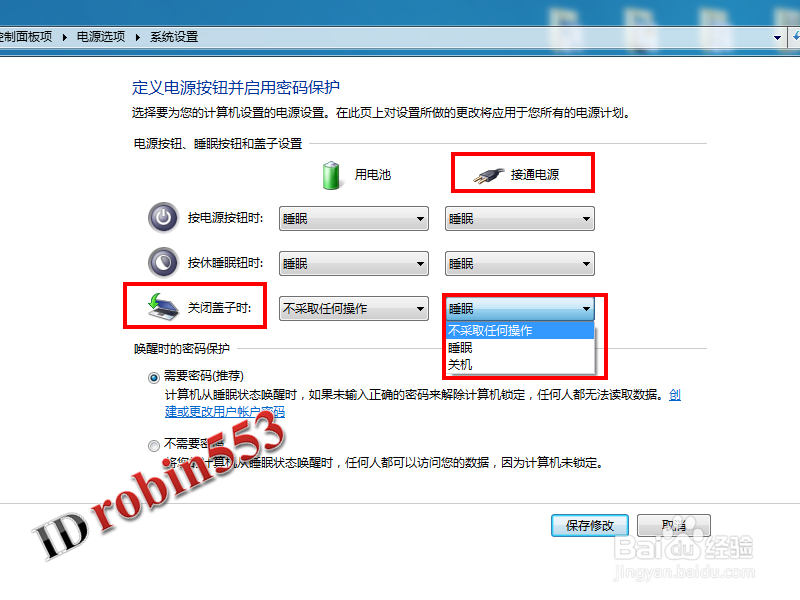The width and height of the screenshot is (800, 600).
Task: Click breadcrumb arrow after 电源选项
Action: click(138, 37)
